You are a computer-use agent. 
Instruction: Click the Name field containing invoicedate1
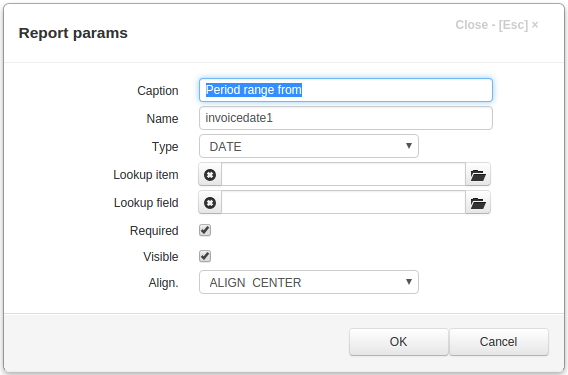point(346,118)
